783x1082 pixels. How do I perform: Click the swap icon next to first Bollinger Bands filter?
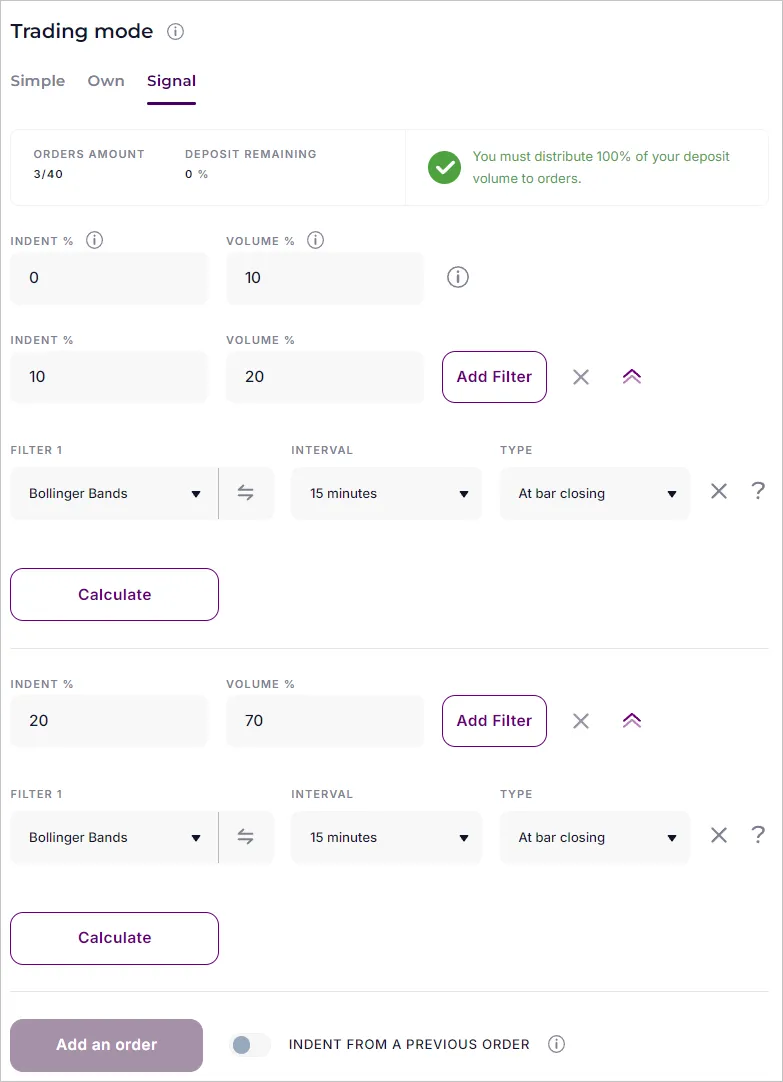[246, 493]
